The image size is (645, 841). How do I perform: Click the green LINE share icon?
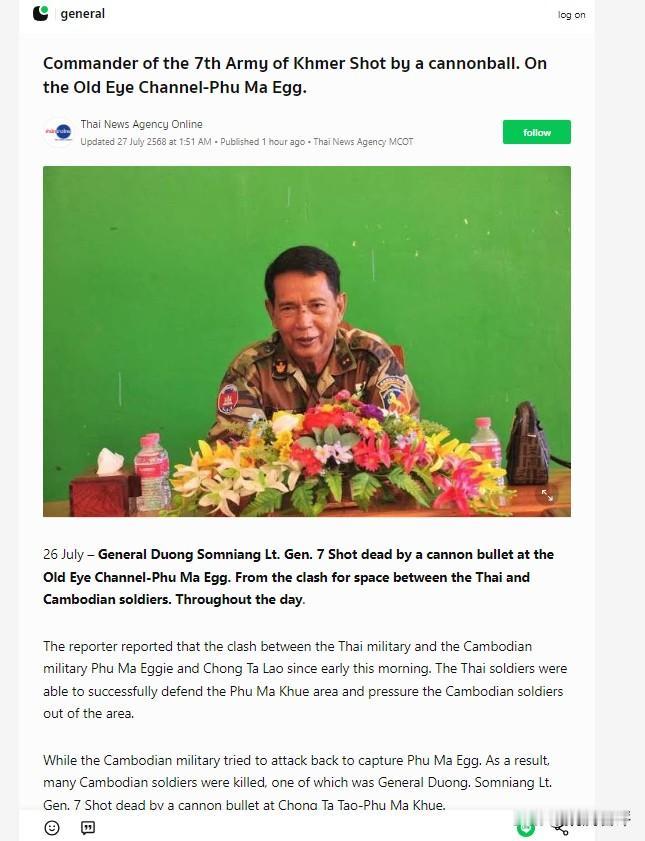point(526,828)
